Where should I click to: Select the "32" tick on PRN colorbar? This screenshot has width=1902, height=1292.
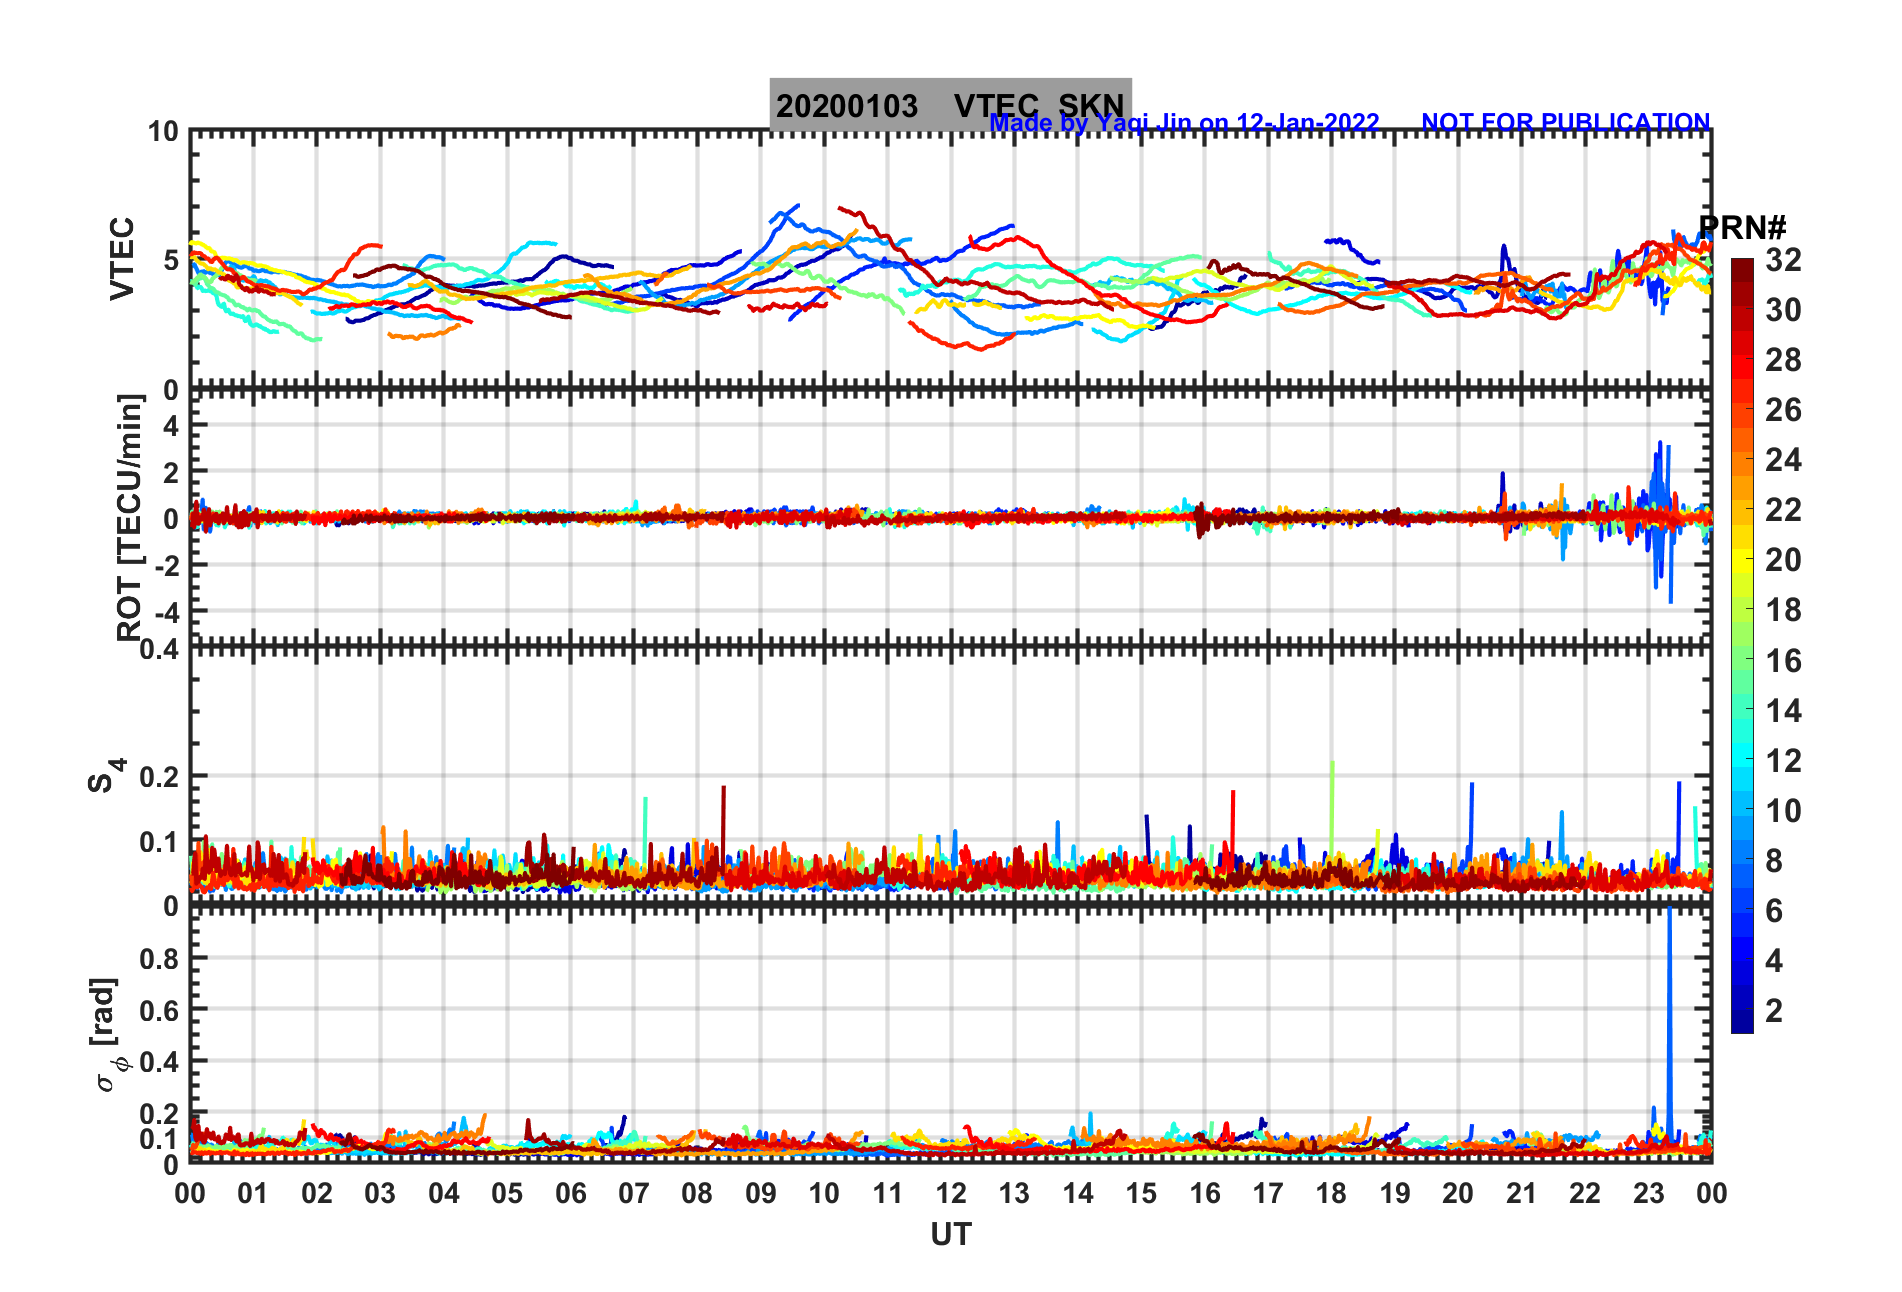[1783, 260]
